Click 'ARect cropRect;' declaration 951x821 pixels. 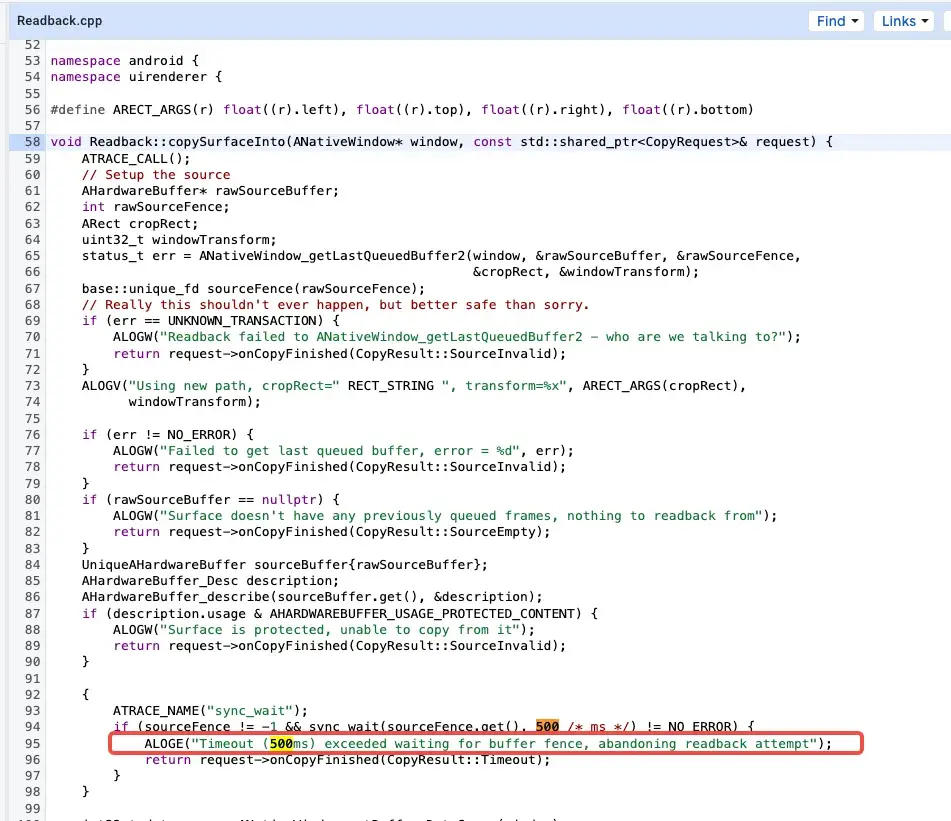click(x=140, y=224)
